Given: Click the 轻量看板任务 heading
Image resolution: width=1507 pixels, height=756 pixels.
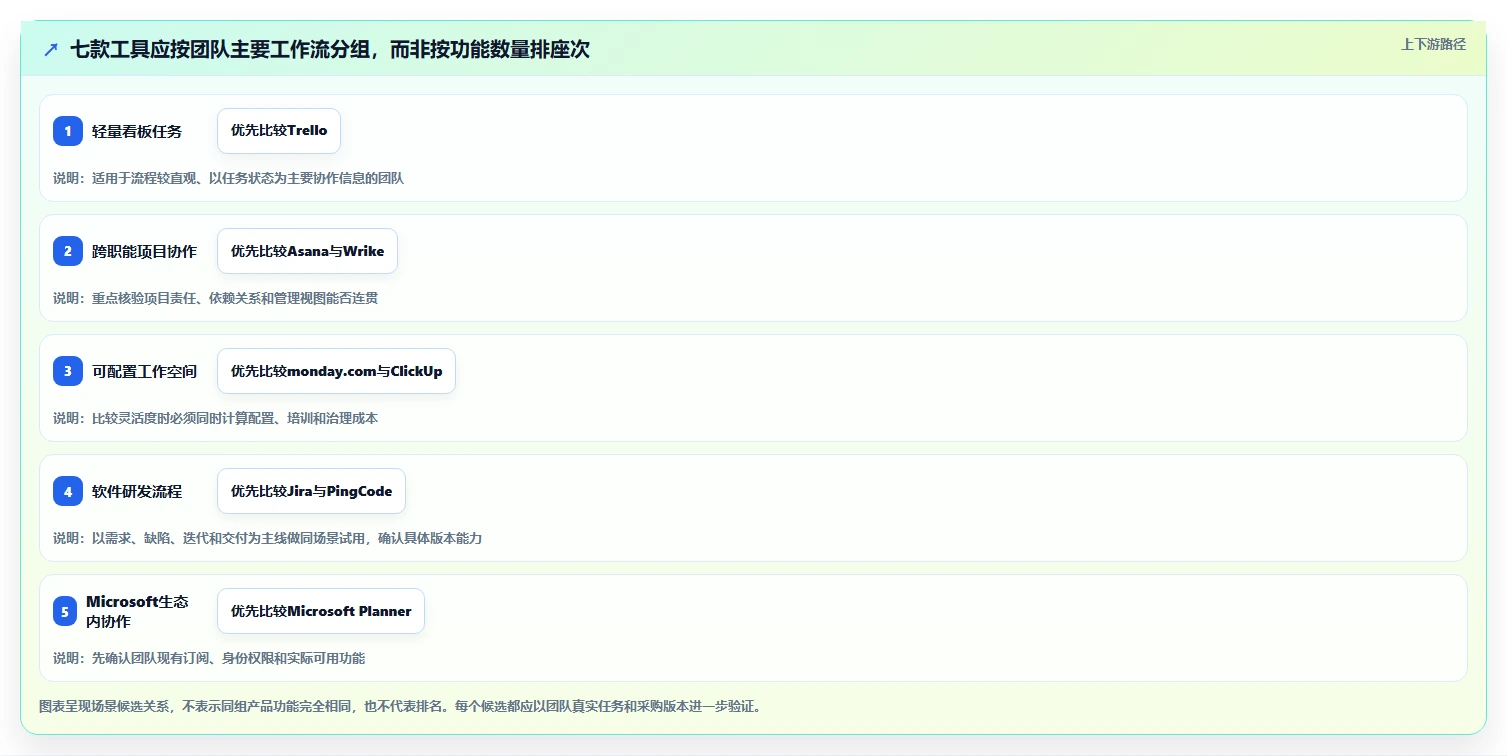Looking at the screenshot, I should coord(137,131).
